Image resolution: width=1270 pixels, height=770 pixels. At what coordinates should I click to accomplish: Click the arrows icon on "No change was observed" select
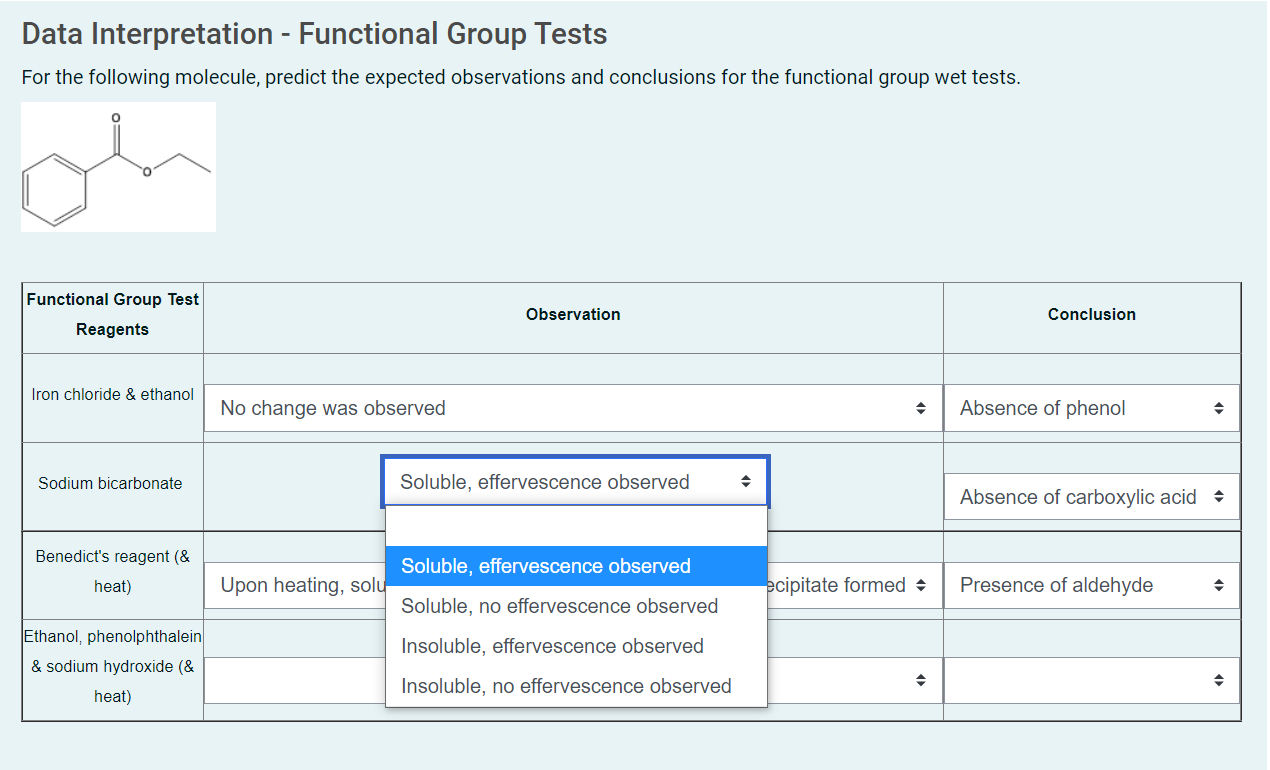(921, 408)
